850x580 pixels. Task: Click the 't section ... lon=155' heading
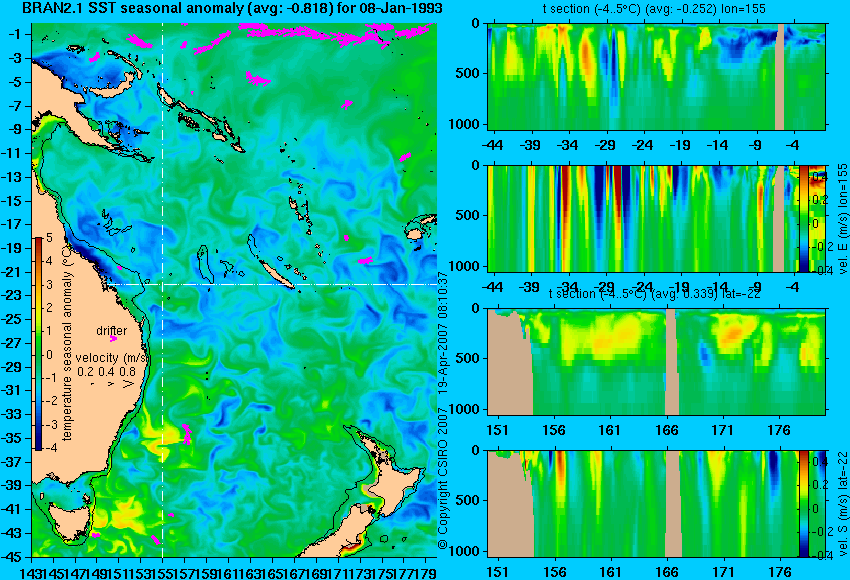click(654, 9)
